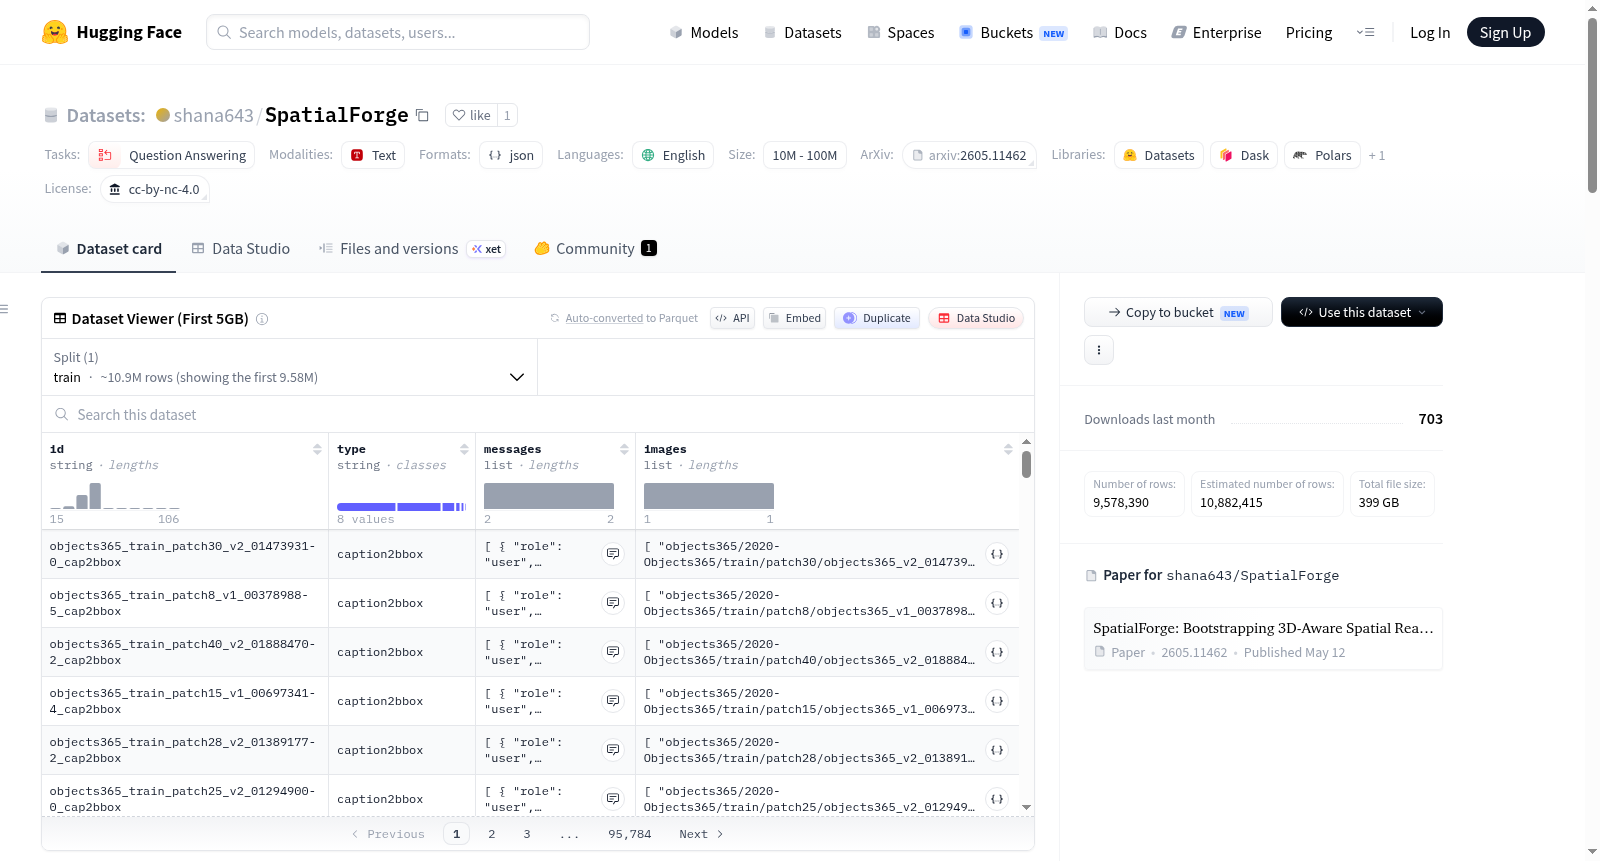Expand the images cell in the patch40 row
This screenshot has height=861, width=1600.
pos(997,652)
